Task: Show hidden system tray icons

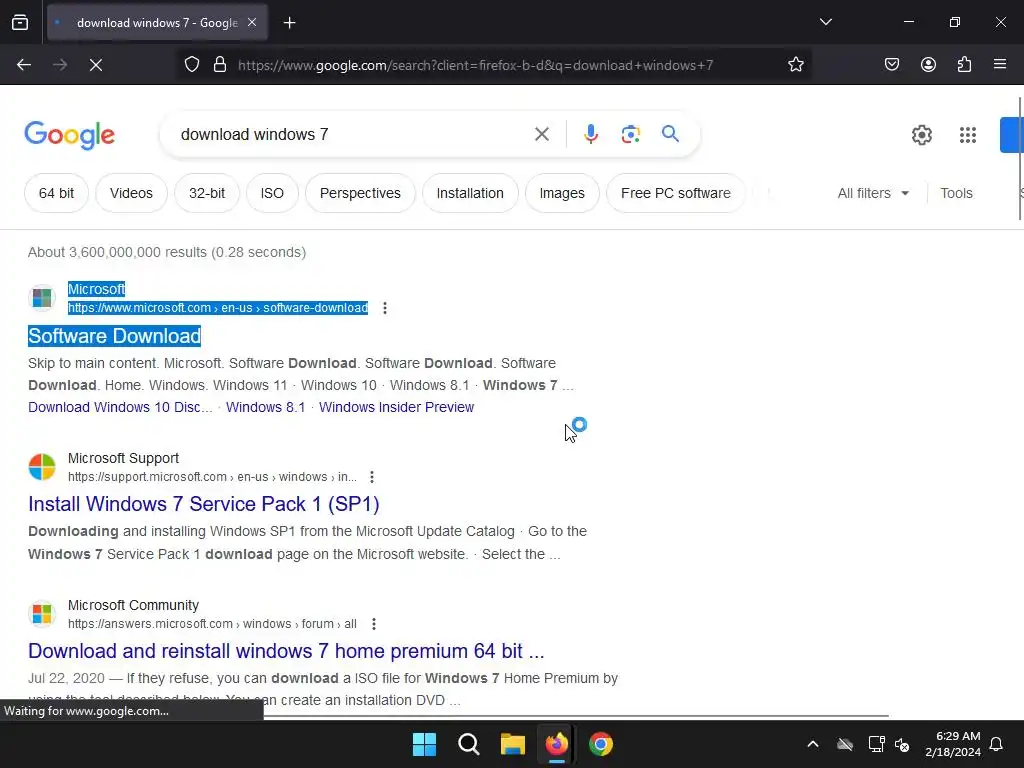Action: (x=812, y=744)
